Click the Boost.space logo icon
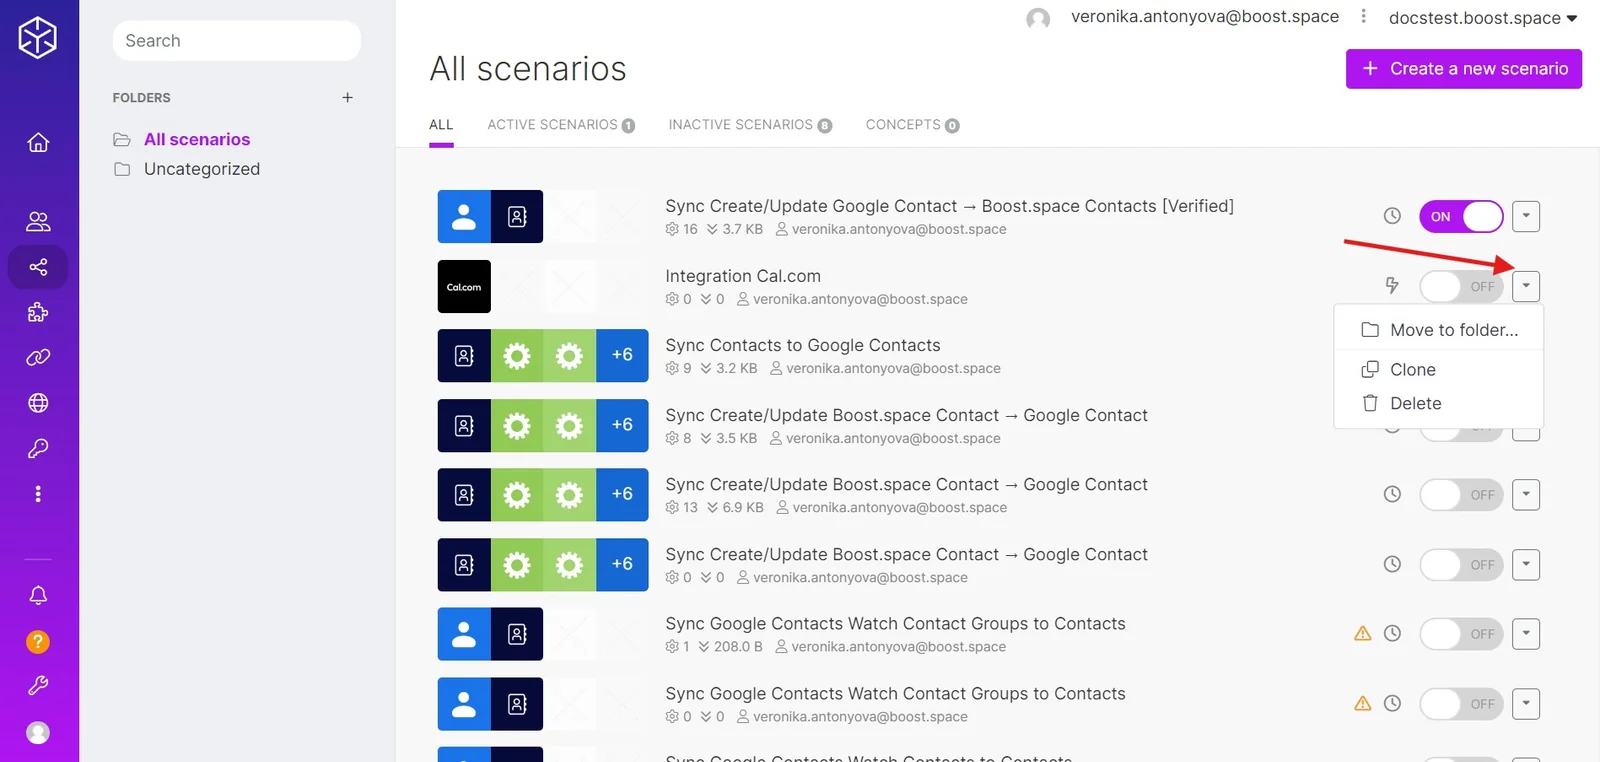This screenshot has height=762, width=1600. coord(38,38)
